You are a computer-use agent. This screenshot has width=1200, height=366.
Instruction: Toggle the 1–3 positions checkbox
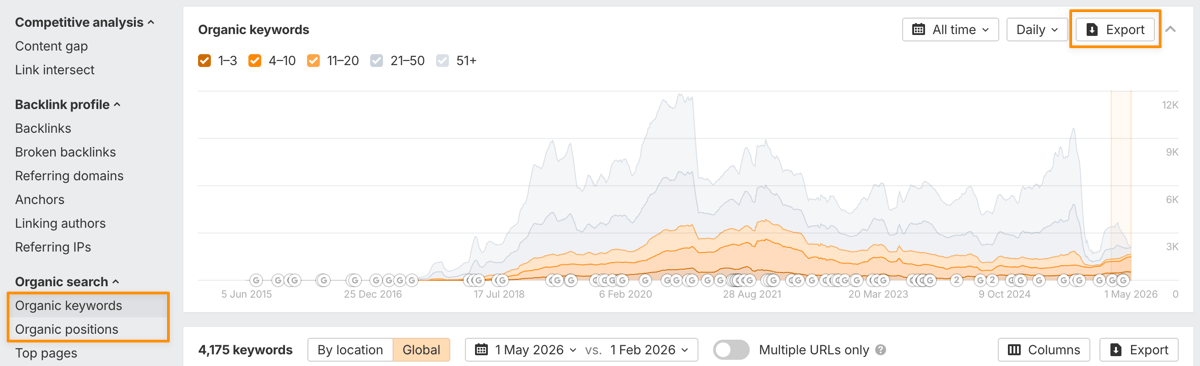205,61
